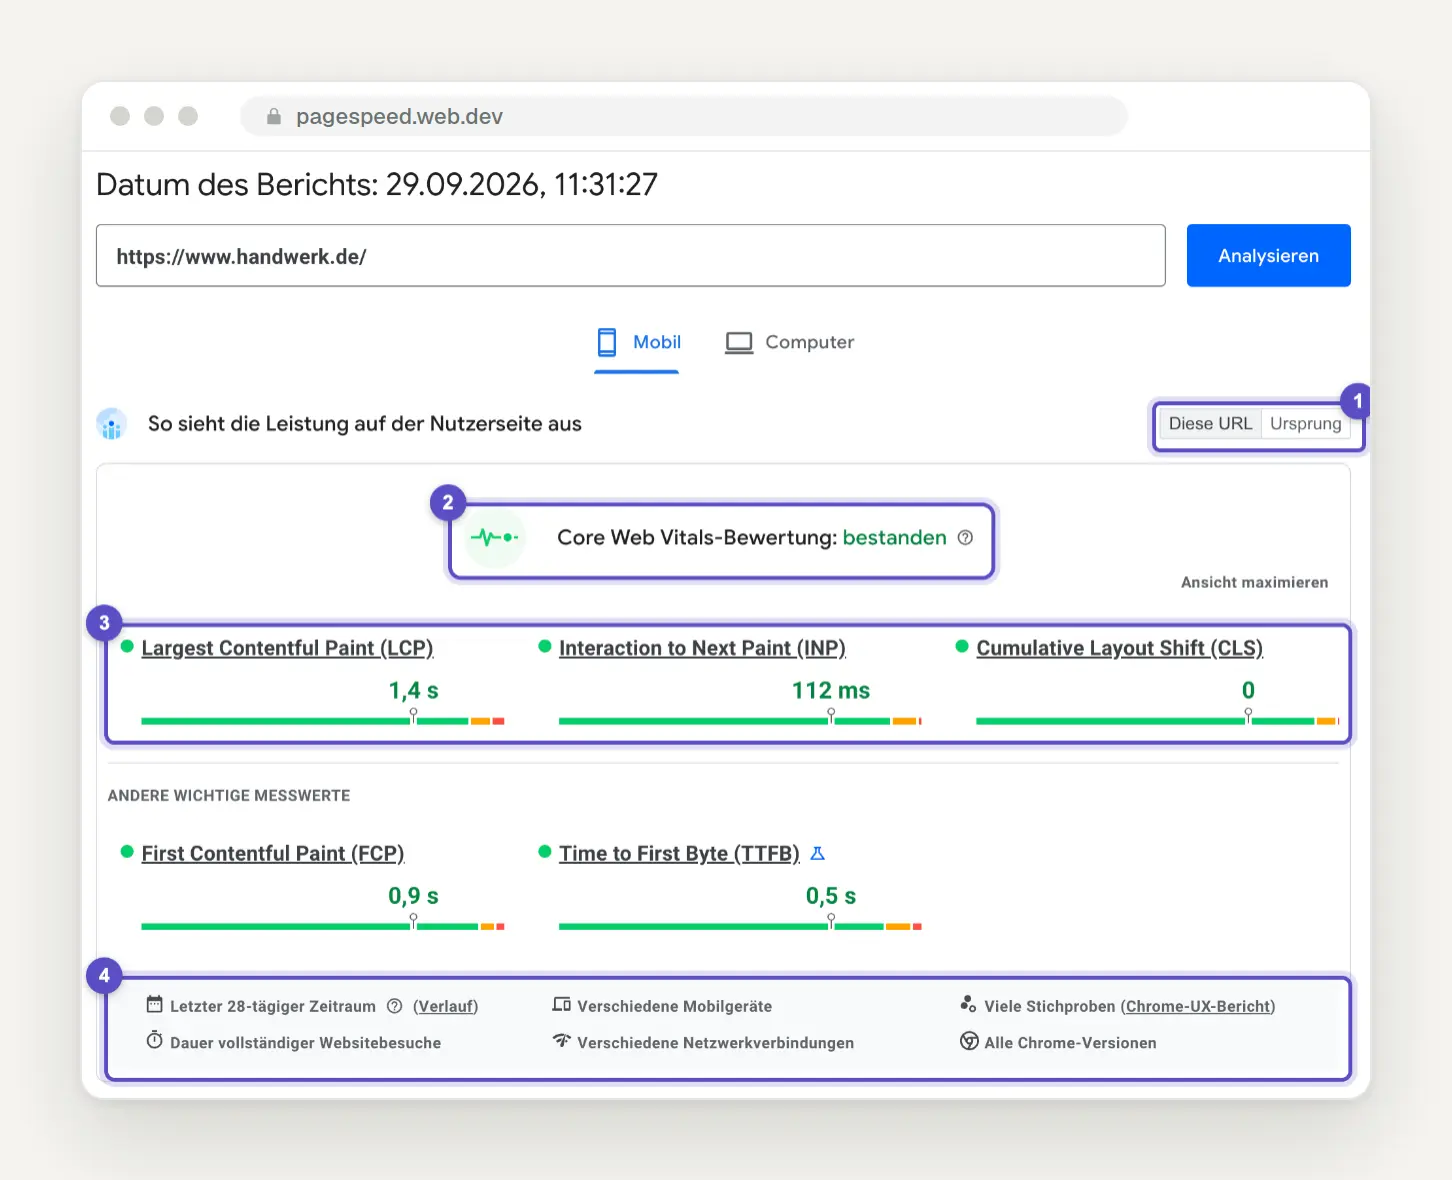Screen dimensions: 1452x1180
Task: Switch to the Computer tab
Action: 790,343
